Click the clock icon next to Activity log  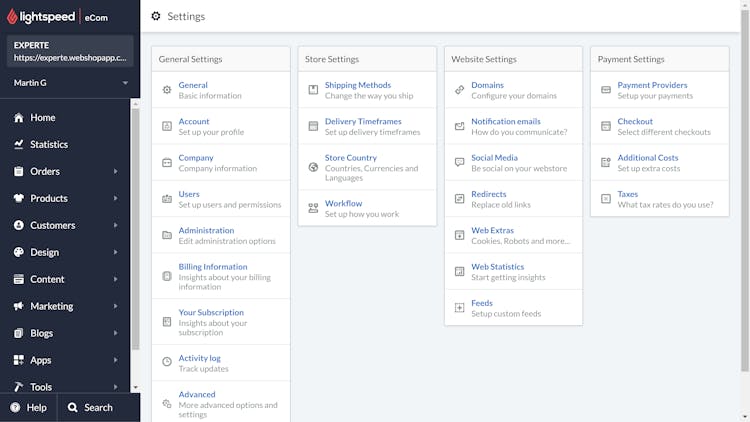coord(166,362)
